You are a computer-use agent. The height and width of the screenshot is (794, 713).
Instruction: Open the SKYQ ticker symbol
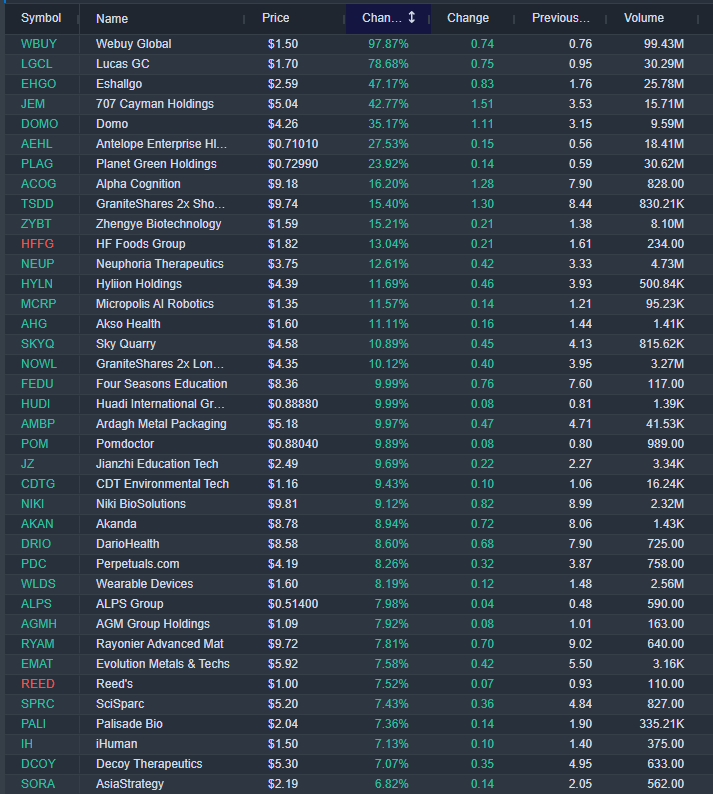click(x=37, y=344)
